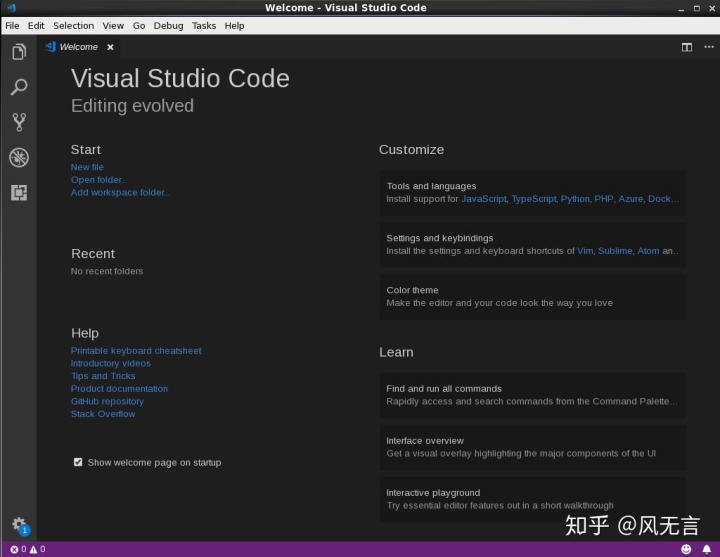Click the Settings and keybindings heading
Screen dimensions: 720x557
(x=439, y=238)
